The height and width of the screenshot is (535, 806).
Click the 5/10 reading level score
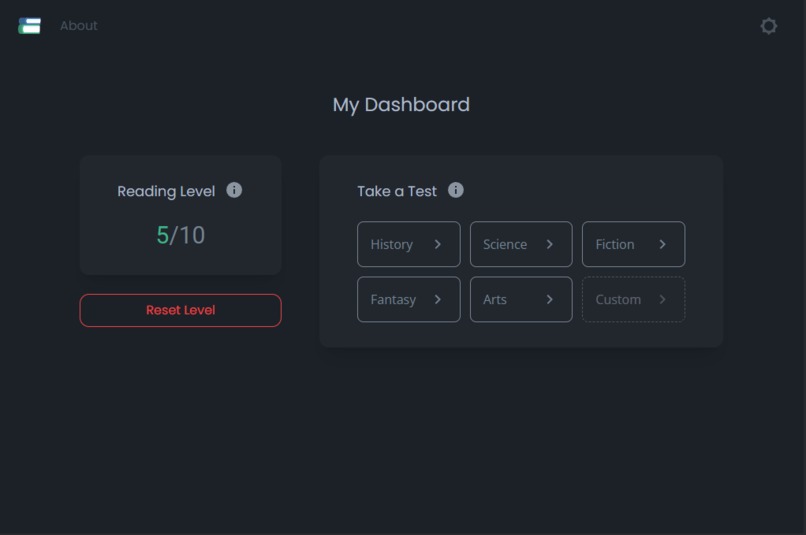(180, 235)
